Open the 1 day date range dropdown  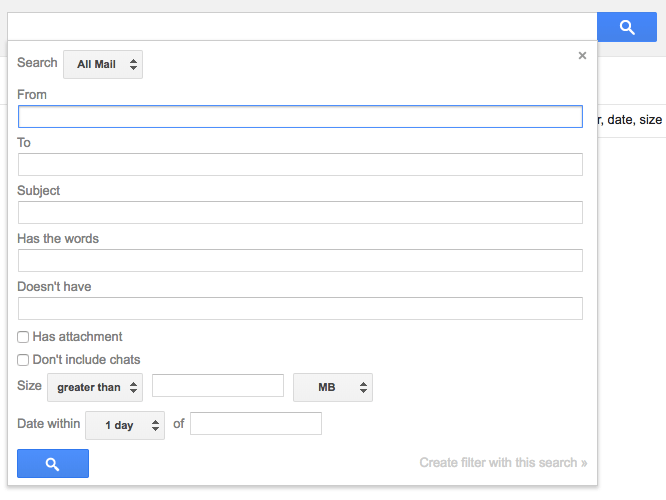[125, 425]
